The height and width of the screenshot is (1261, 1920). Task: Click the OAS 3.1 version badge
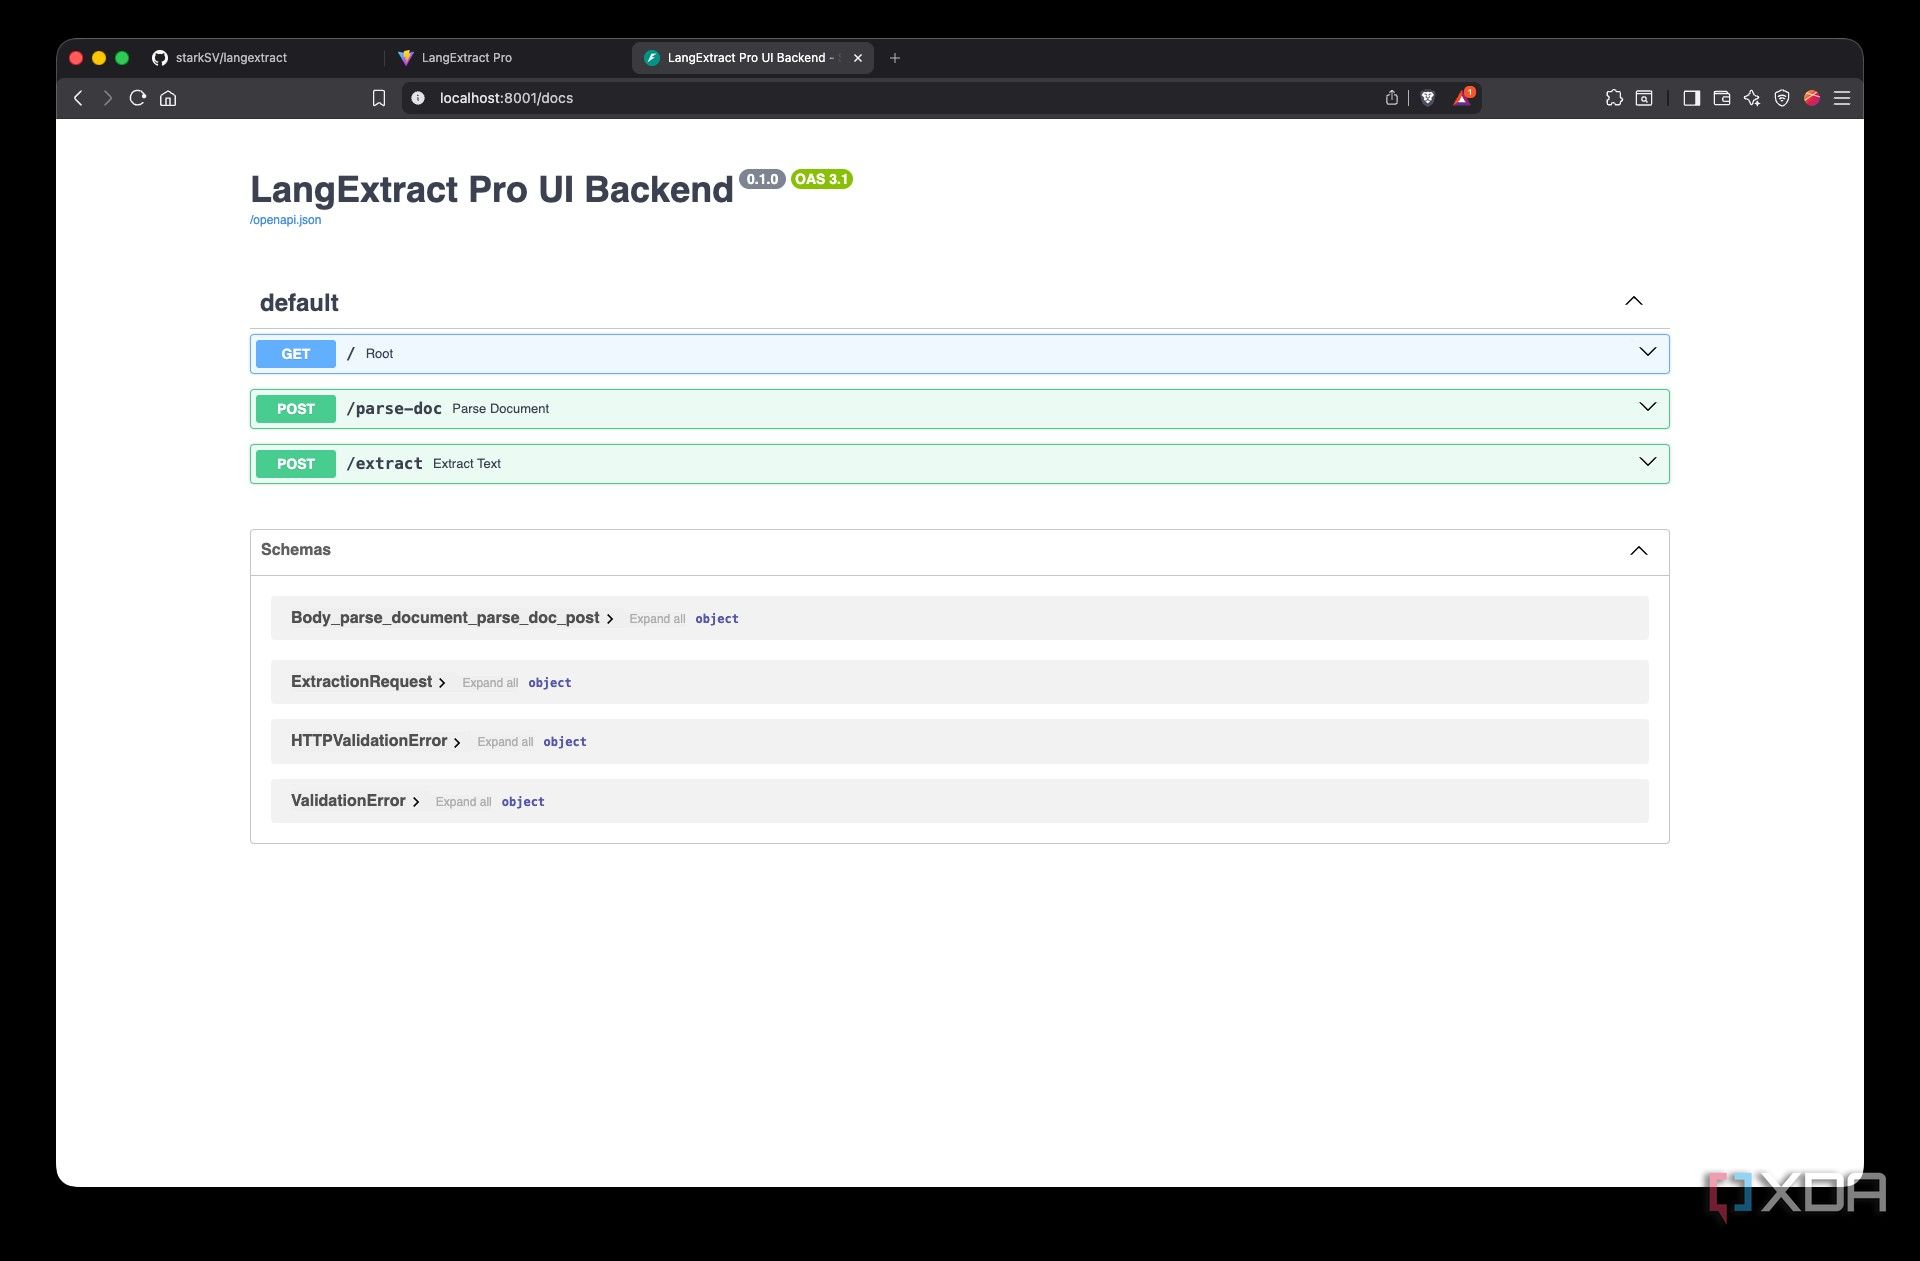(x=821, y=179)
